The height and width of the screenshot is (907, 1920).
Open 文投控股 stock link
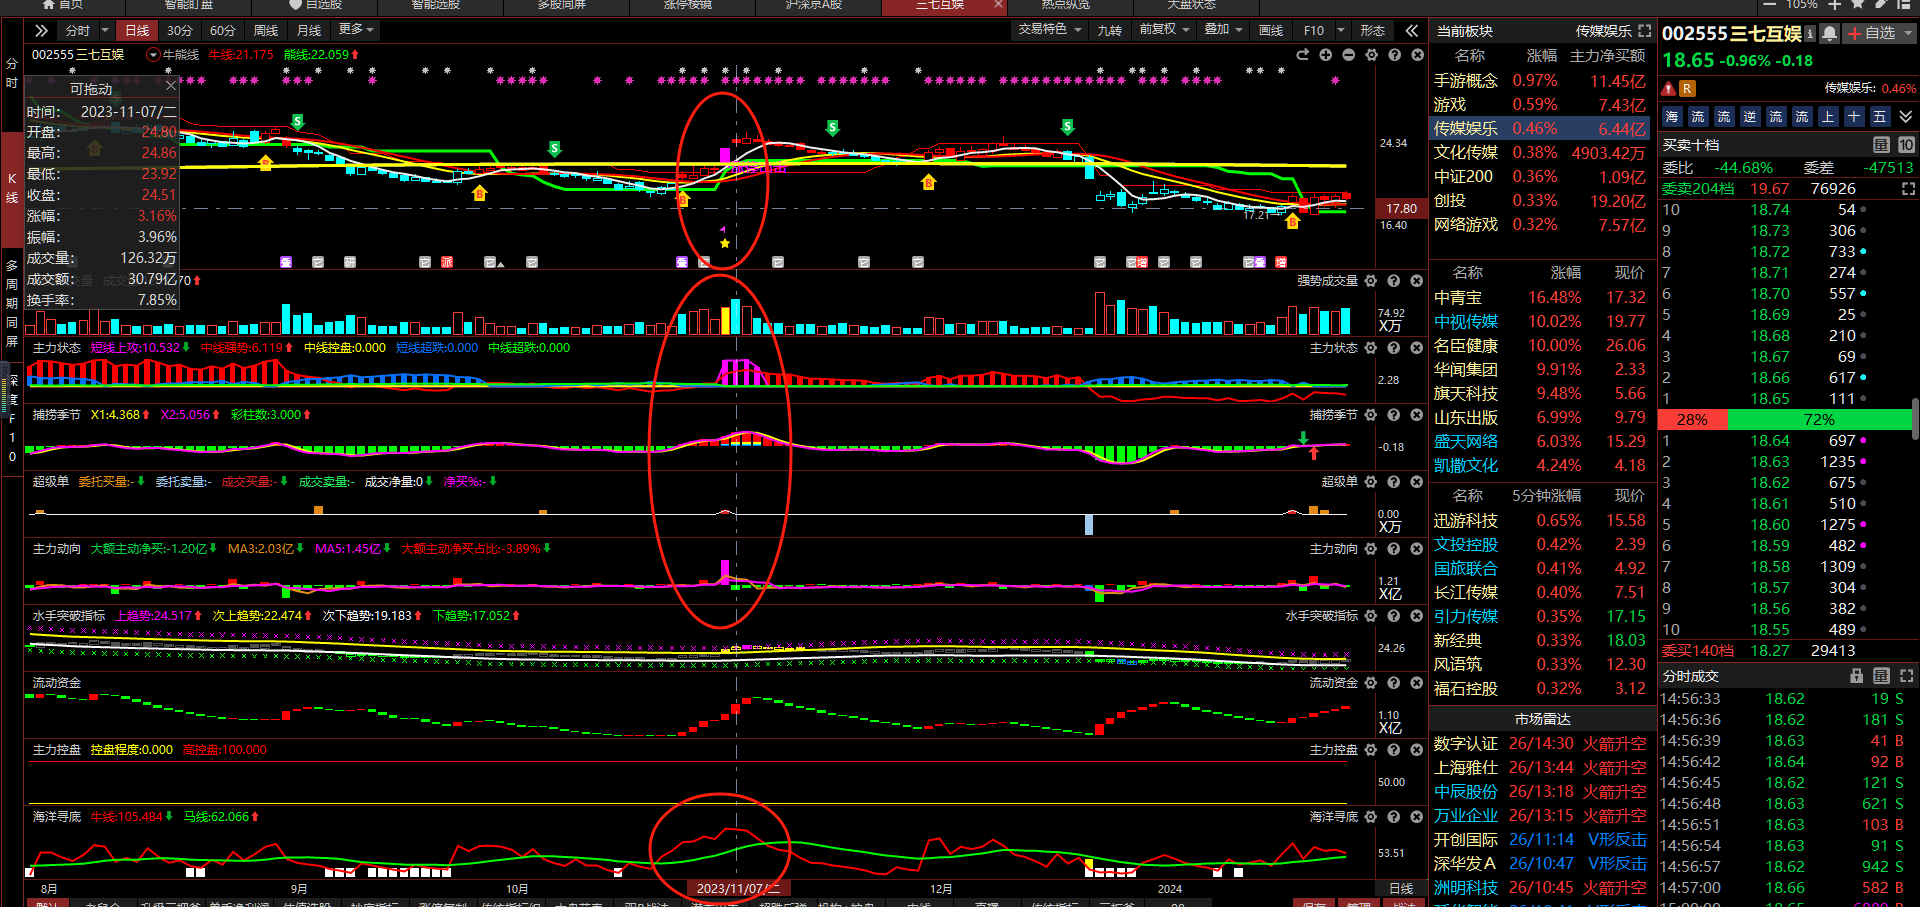click(x=1466, y=545)
